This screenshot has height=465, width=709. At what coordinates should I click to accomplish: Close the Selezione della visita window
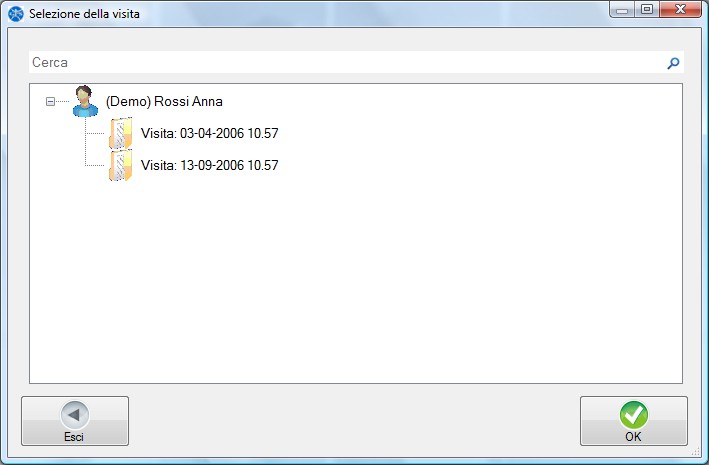[680, 10]
